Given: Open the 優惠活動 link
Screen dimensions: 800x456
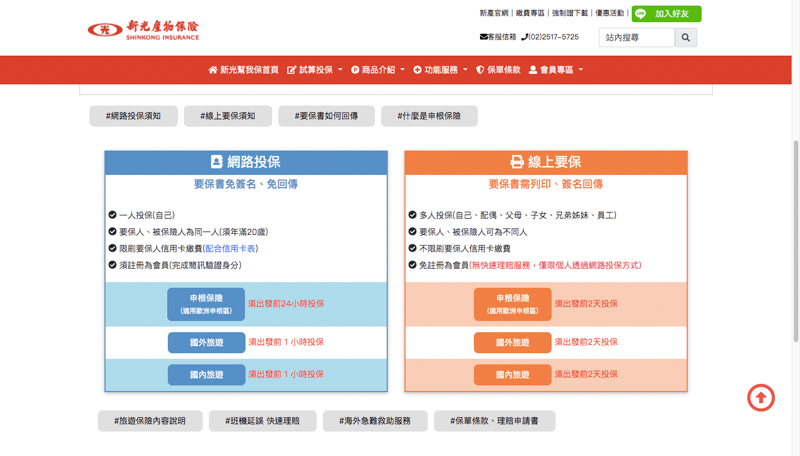Looking at the screenshot, I should [610, 13].
